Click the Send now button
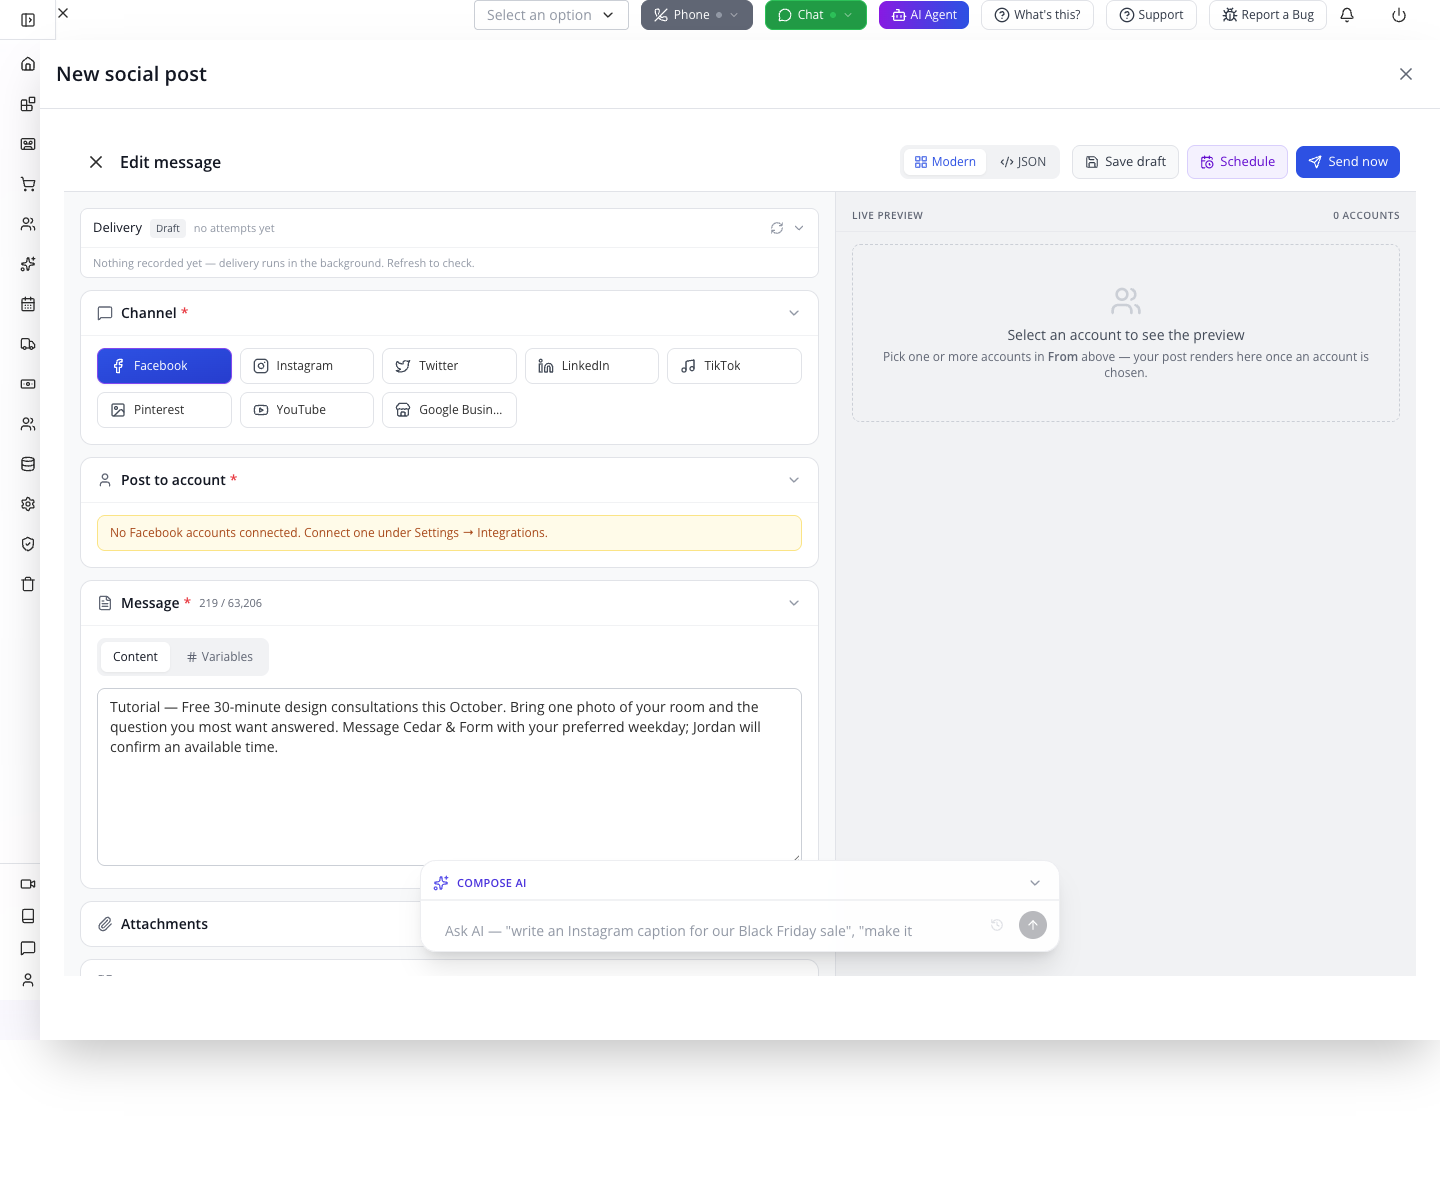The height and width of the screenshot is (1200, 1440). (x=1348, y=162)
